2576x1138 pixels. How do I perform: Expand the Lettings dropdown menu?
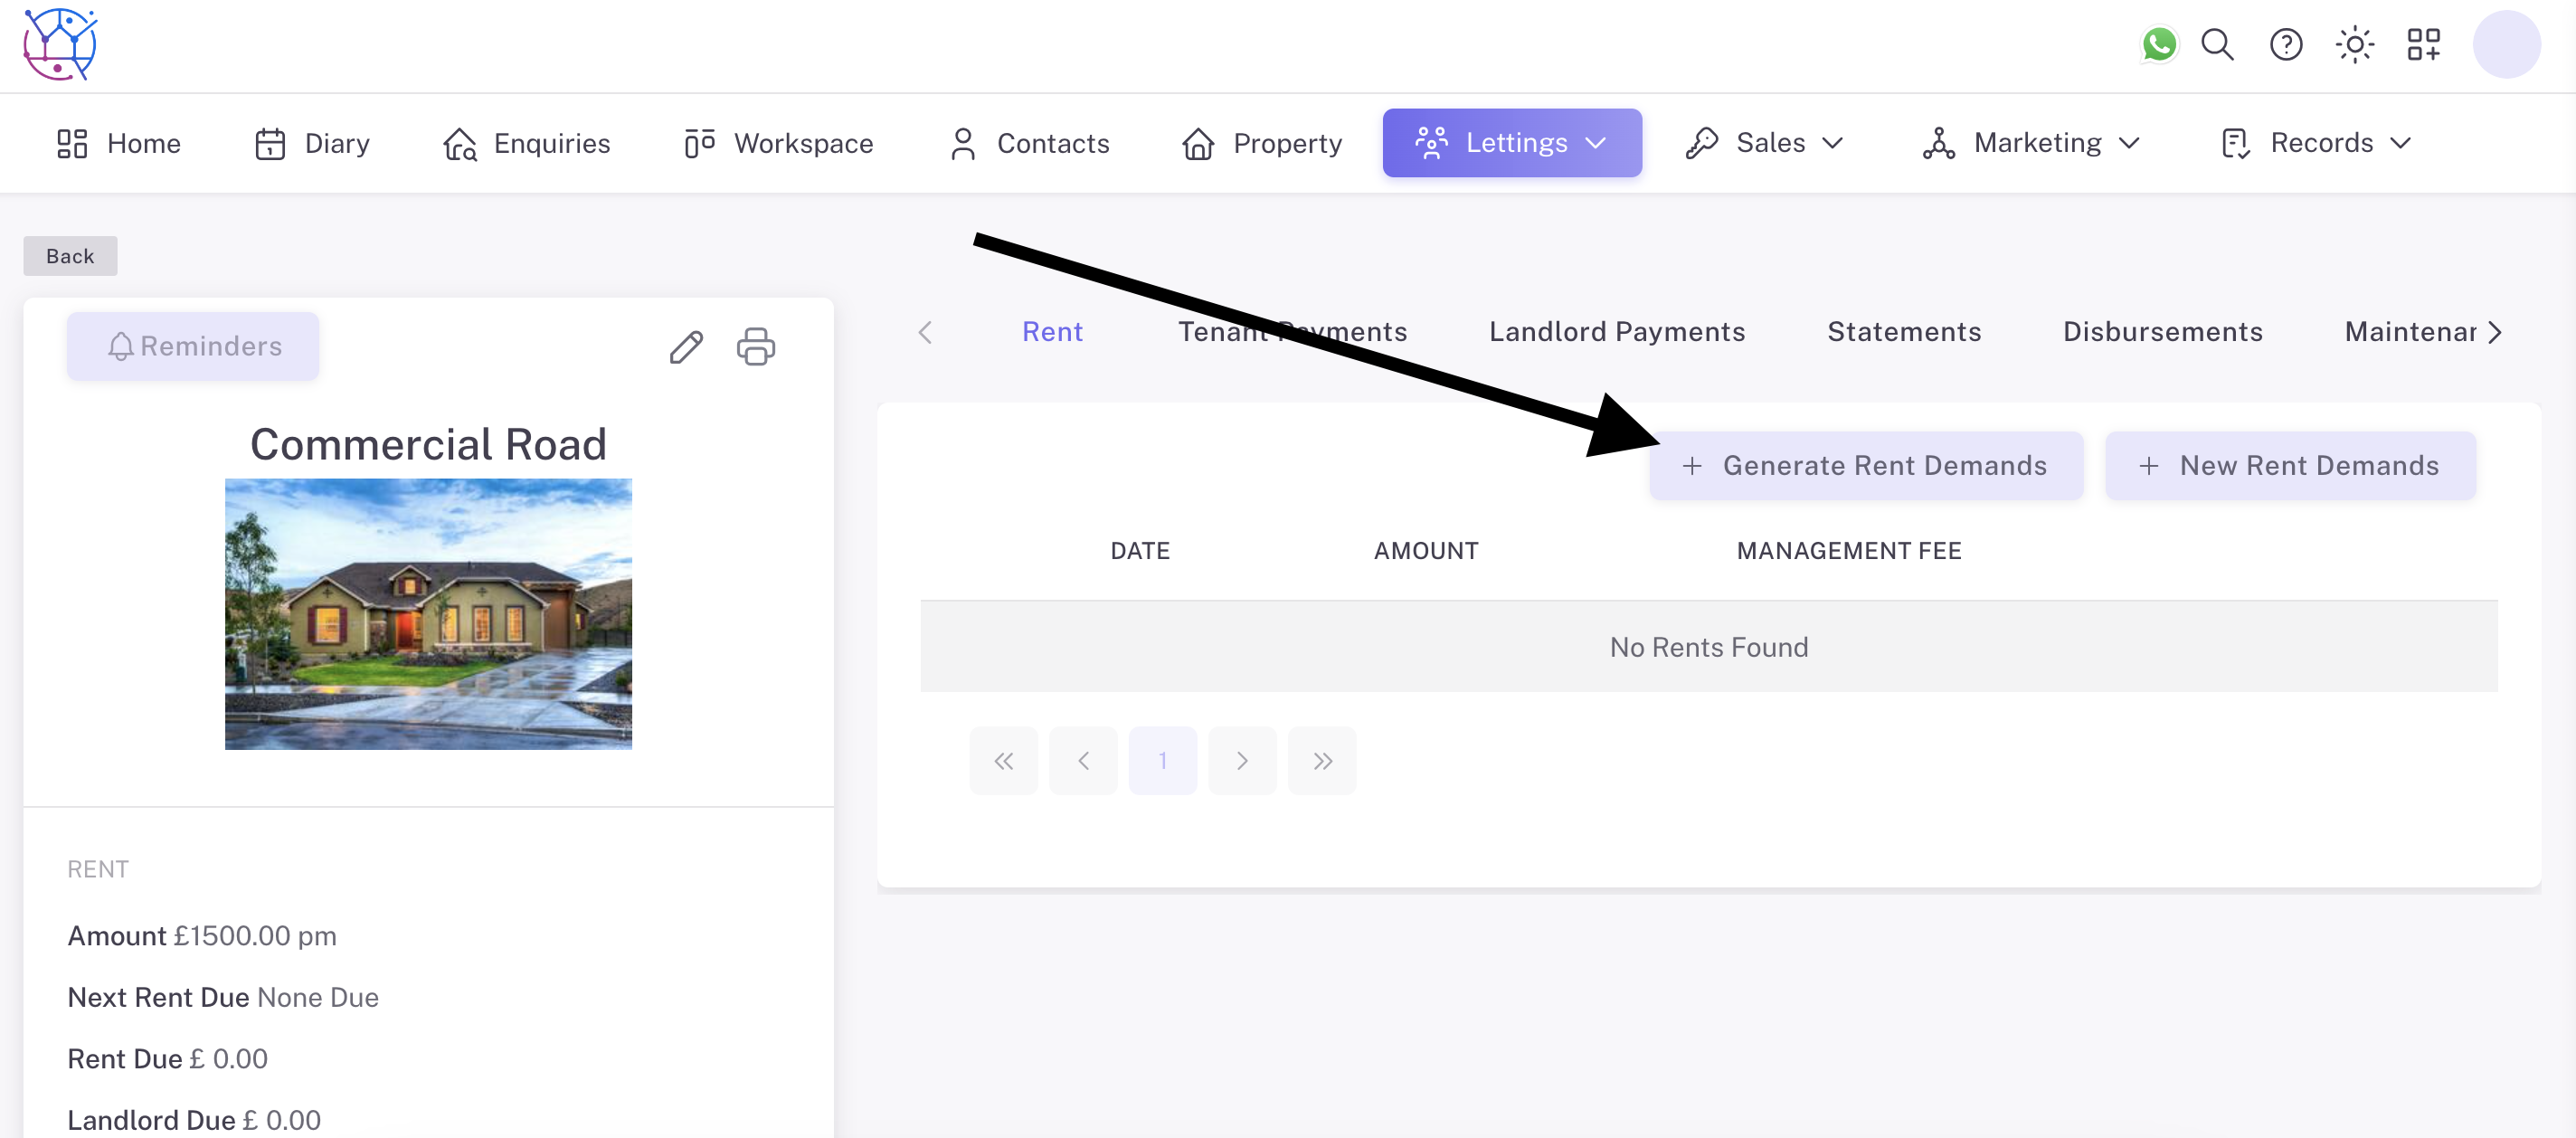pyautogui.click(x=1511, y=143)
